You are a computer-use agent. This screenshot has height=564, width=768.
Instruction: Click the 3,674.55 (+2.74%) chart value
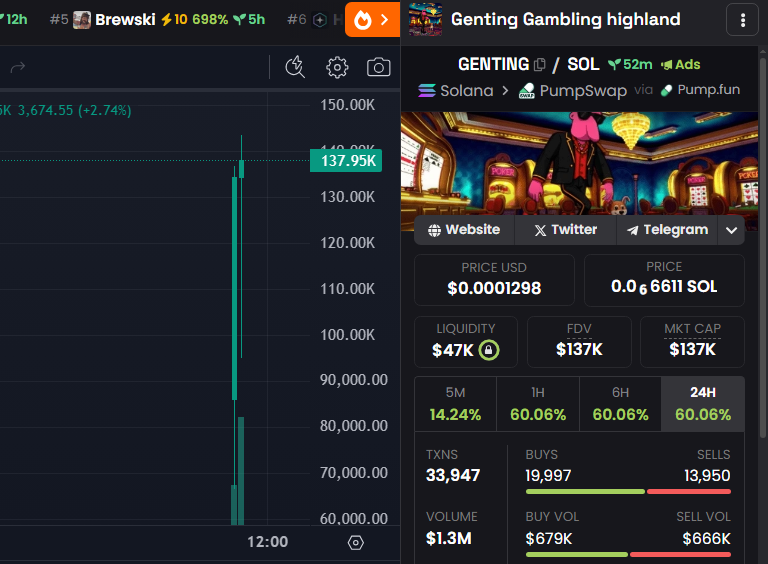pyautogui.click(x=74, y=110)
